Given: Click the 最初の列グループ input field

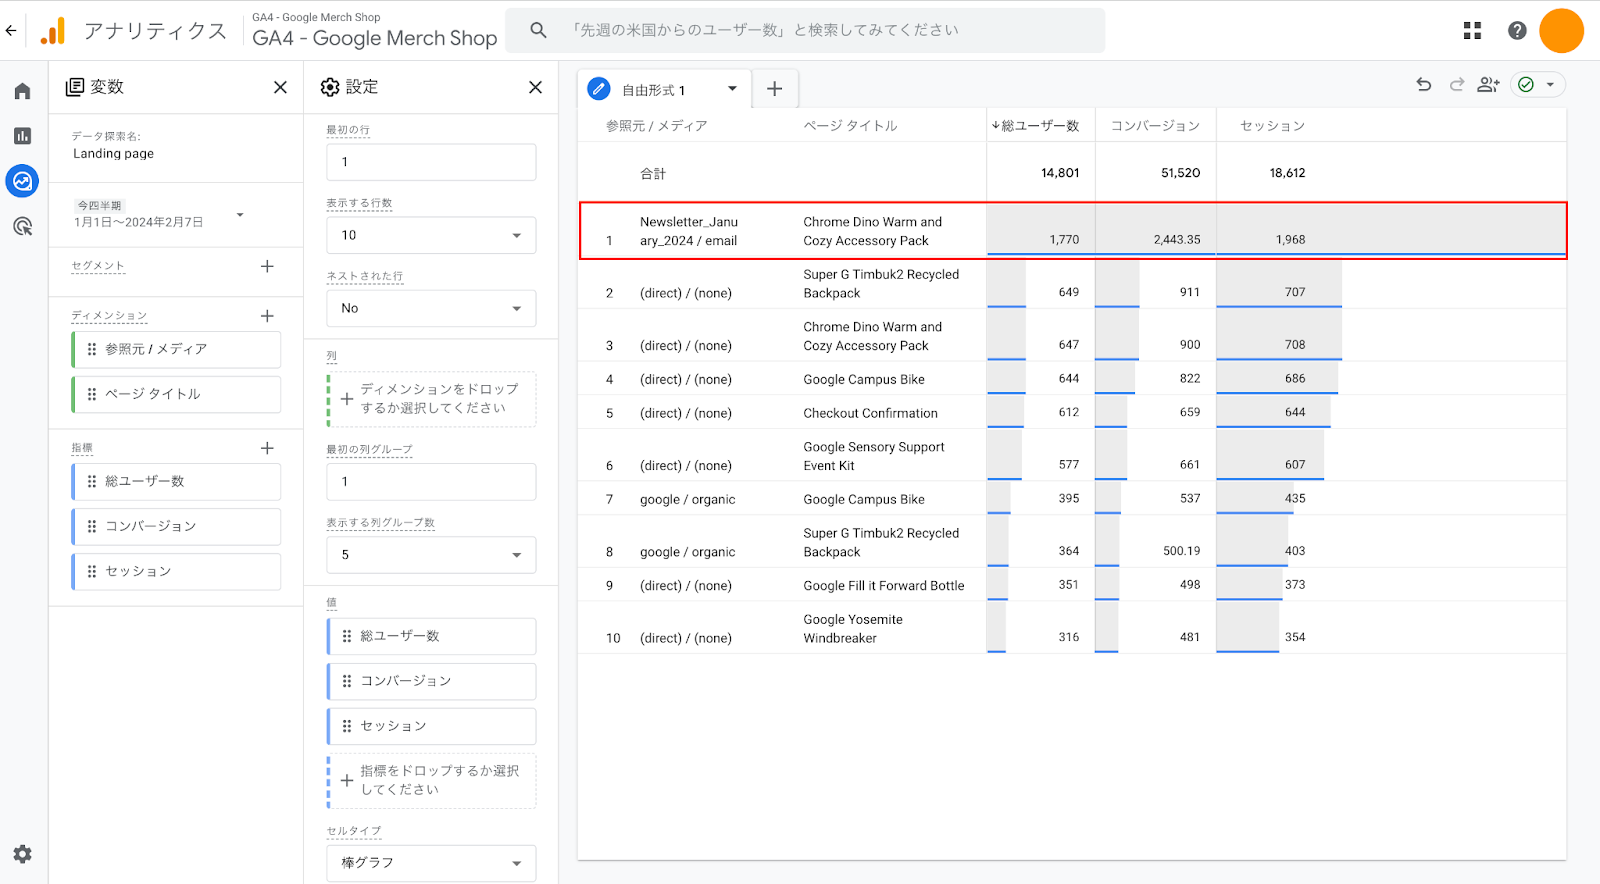Looking at the screenshot, I should tap(431, 482).
